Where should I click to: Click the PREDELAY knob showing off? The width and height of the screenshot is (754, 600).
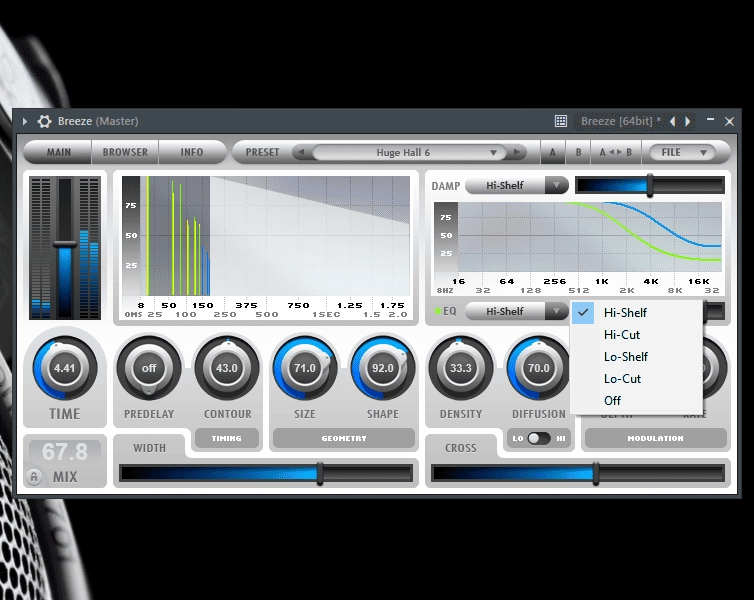[x=149, y=368]
